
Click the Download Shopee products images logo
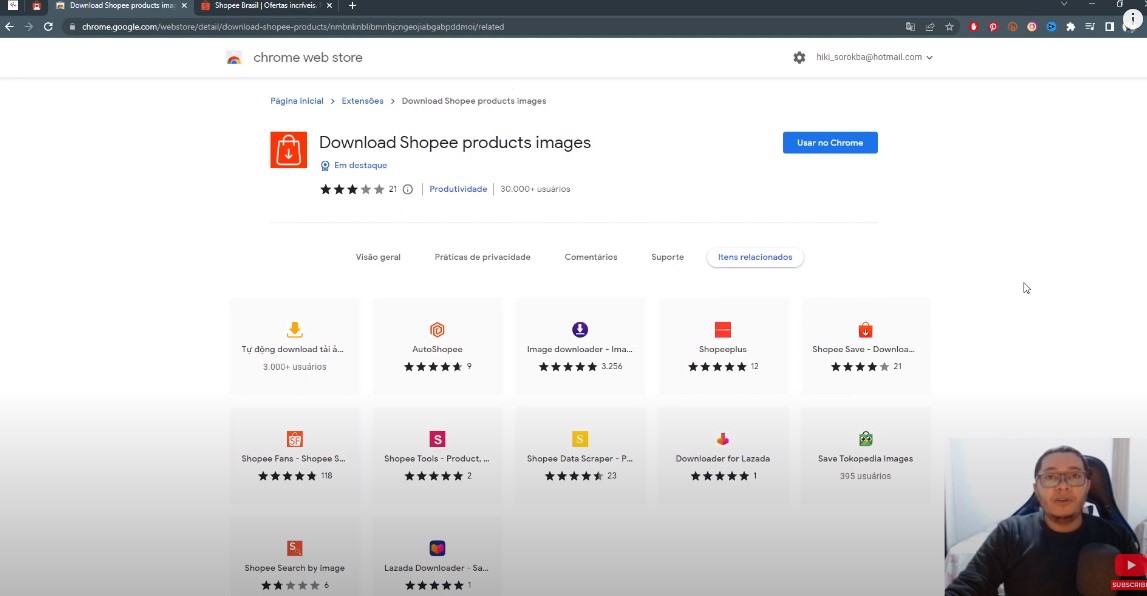[x=288, y=149]
